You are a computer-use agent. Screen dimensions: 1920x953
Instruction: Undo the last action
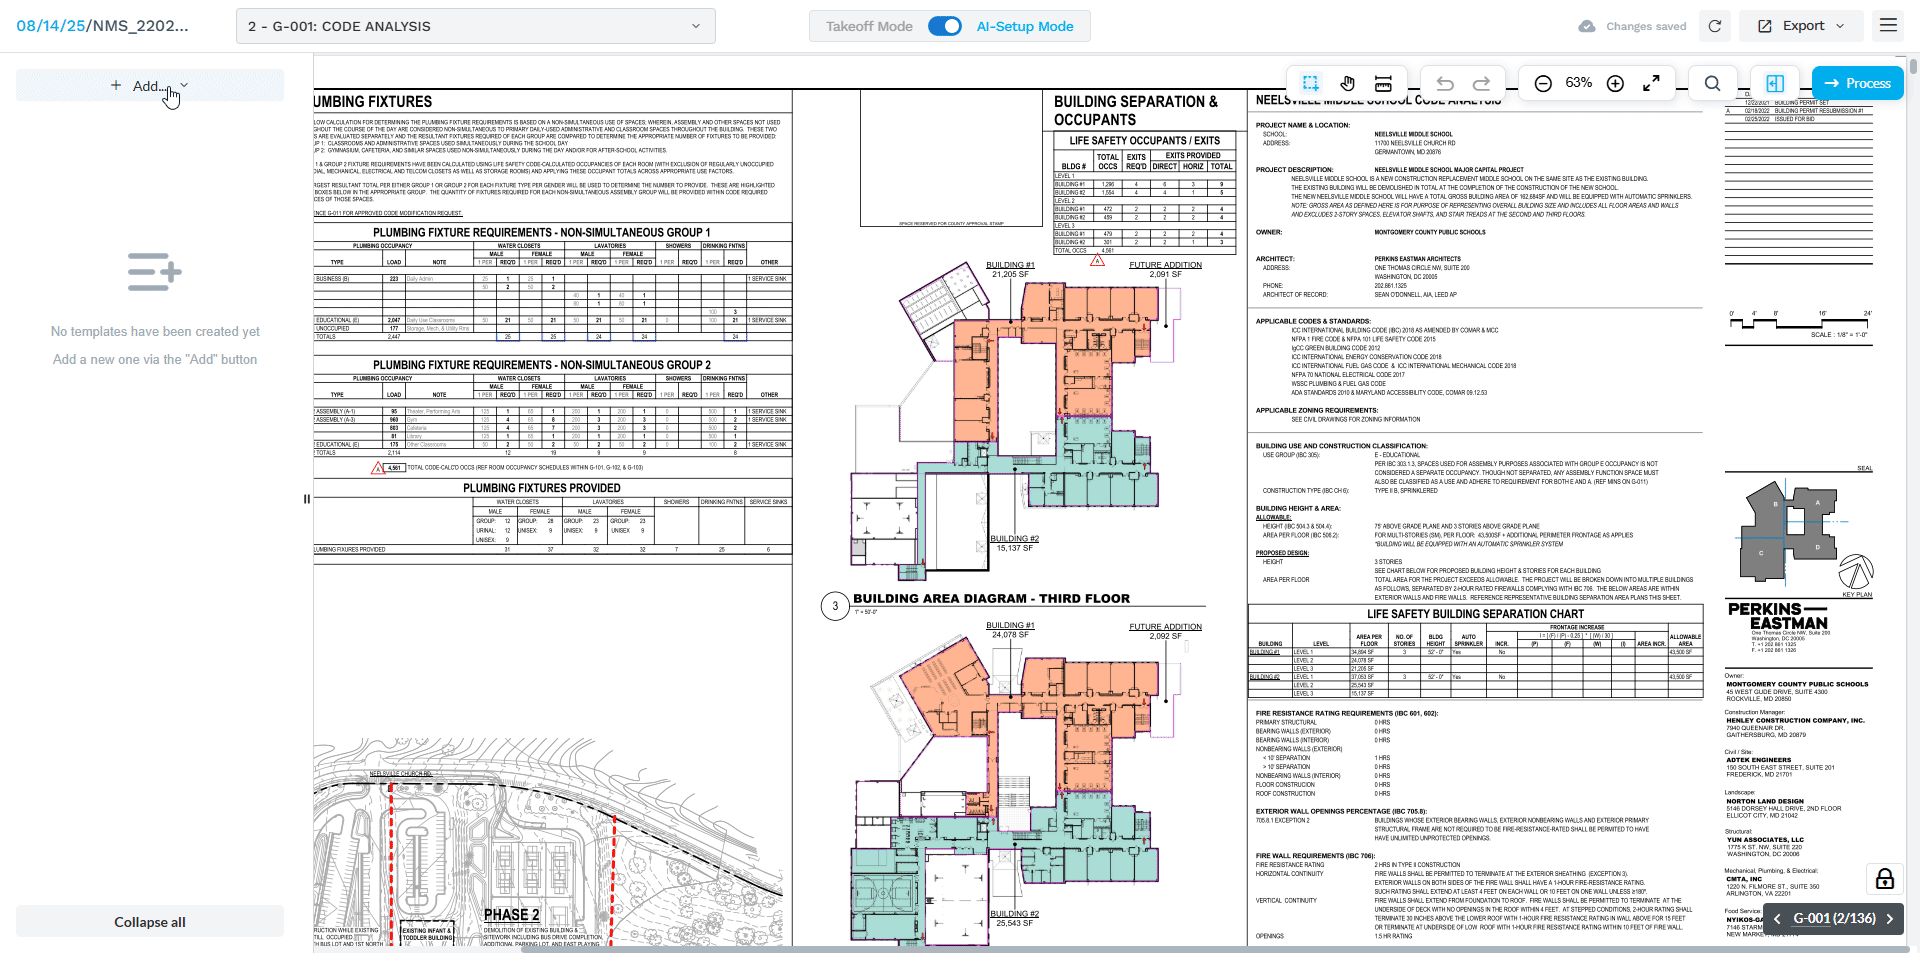1445,83
